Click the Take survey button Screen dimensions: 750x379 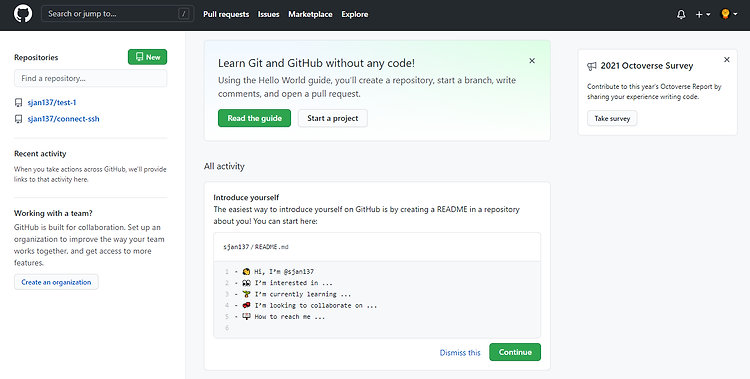[x=612, y=118]
